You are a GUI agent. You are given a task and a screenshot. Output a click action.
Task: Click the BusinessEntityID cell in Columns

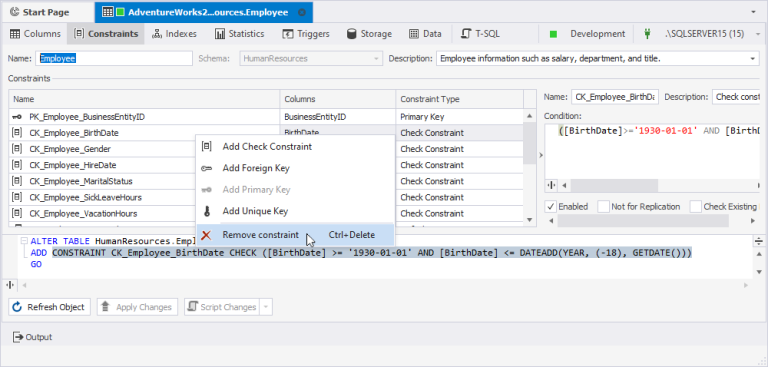pyautogui.click(x=337, y=117)
